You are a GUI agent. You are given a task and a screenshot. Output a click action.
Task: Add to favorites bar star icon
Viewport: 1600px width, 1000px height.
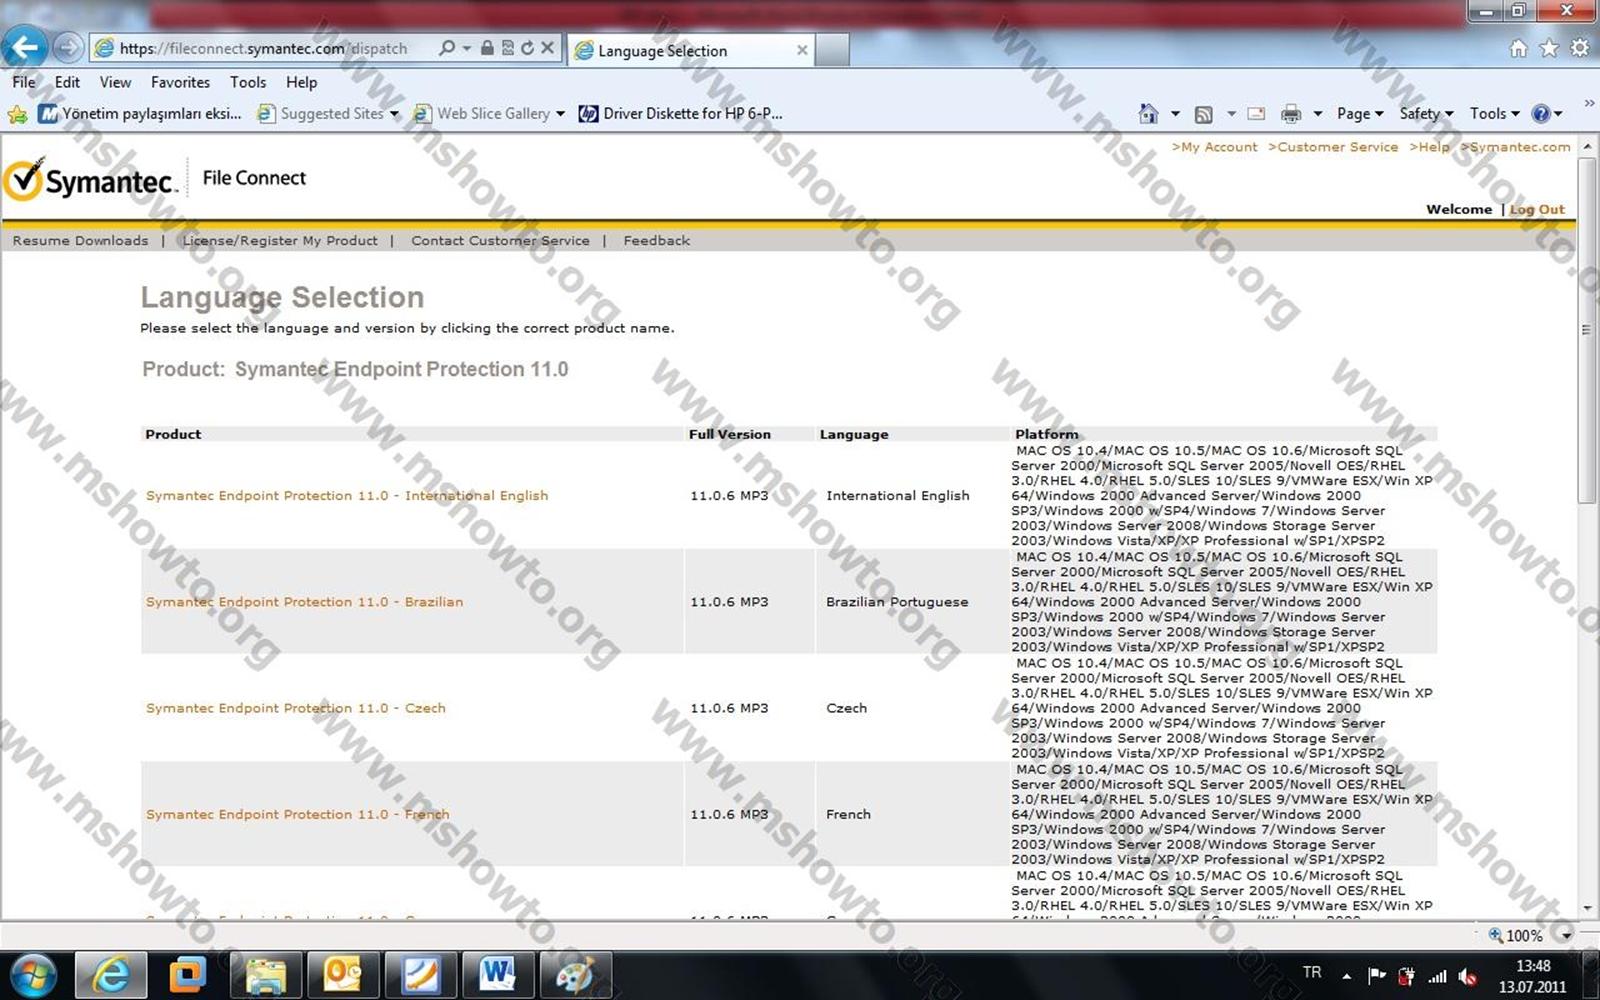point(17,114)
